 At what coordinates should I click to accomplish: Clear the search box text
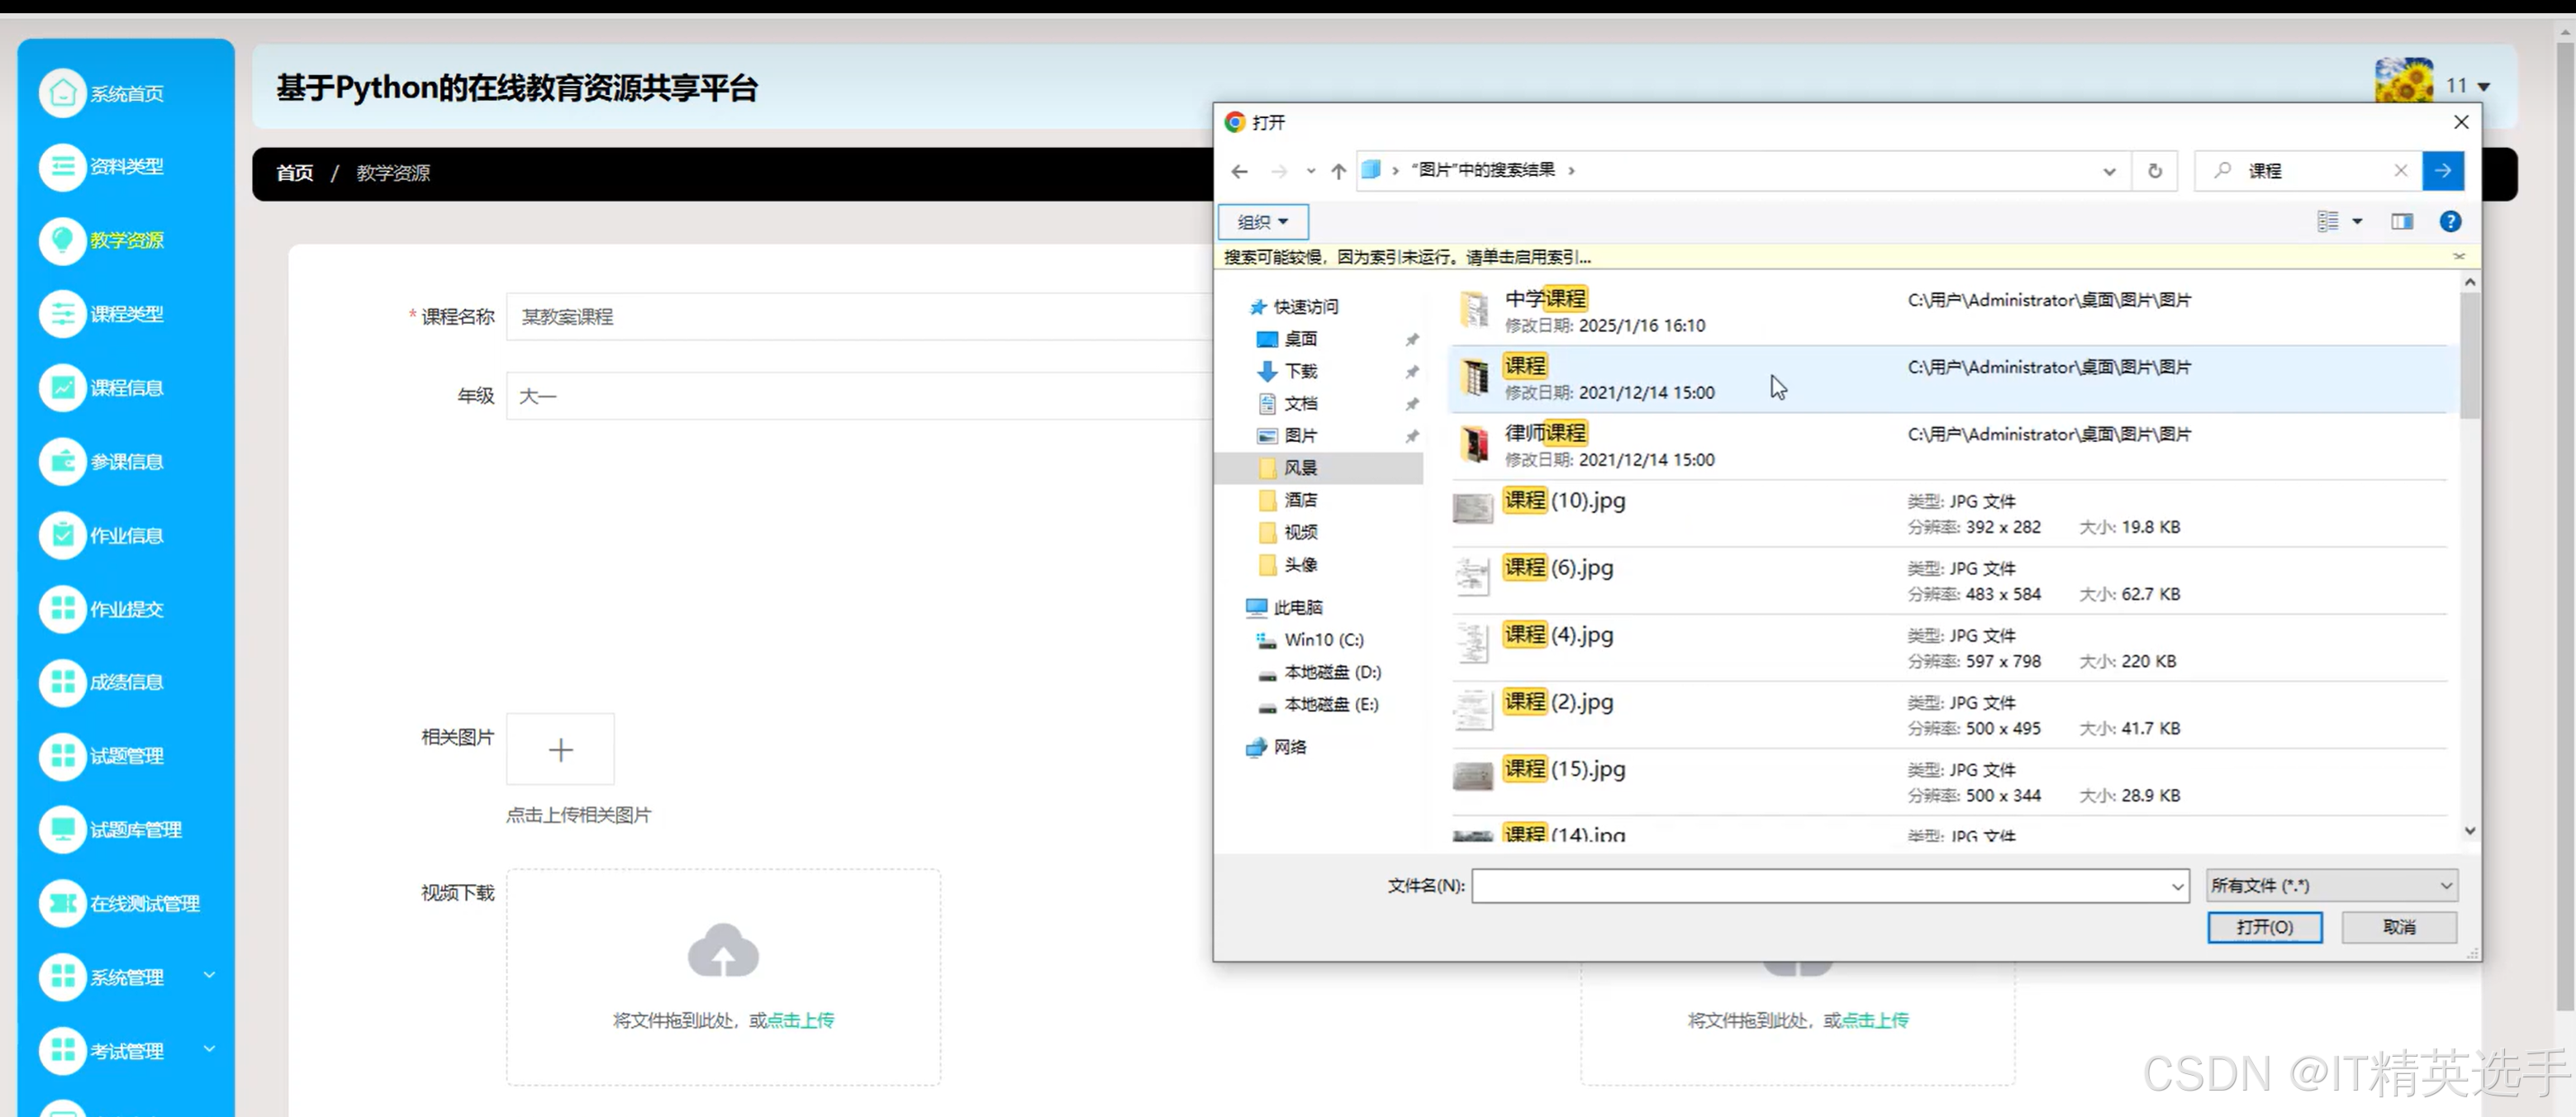point(2400,171)
